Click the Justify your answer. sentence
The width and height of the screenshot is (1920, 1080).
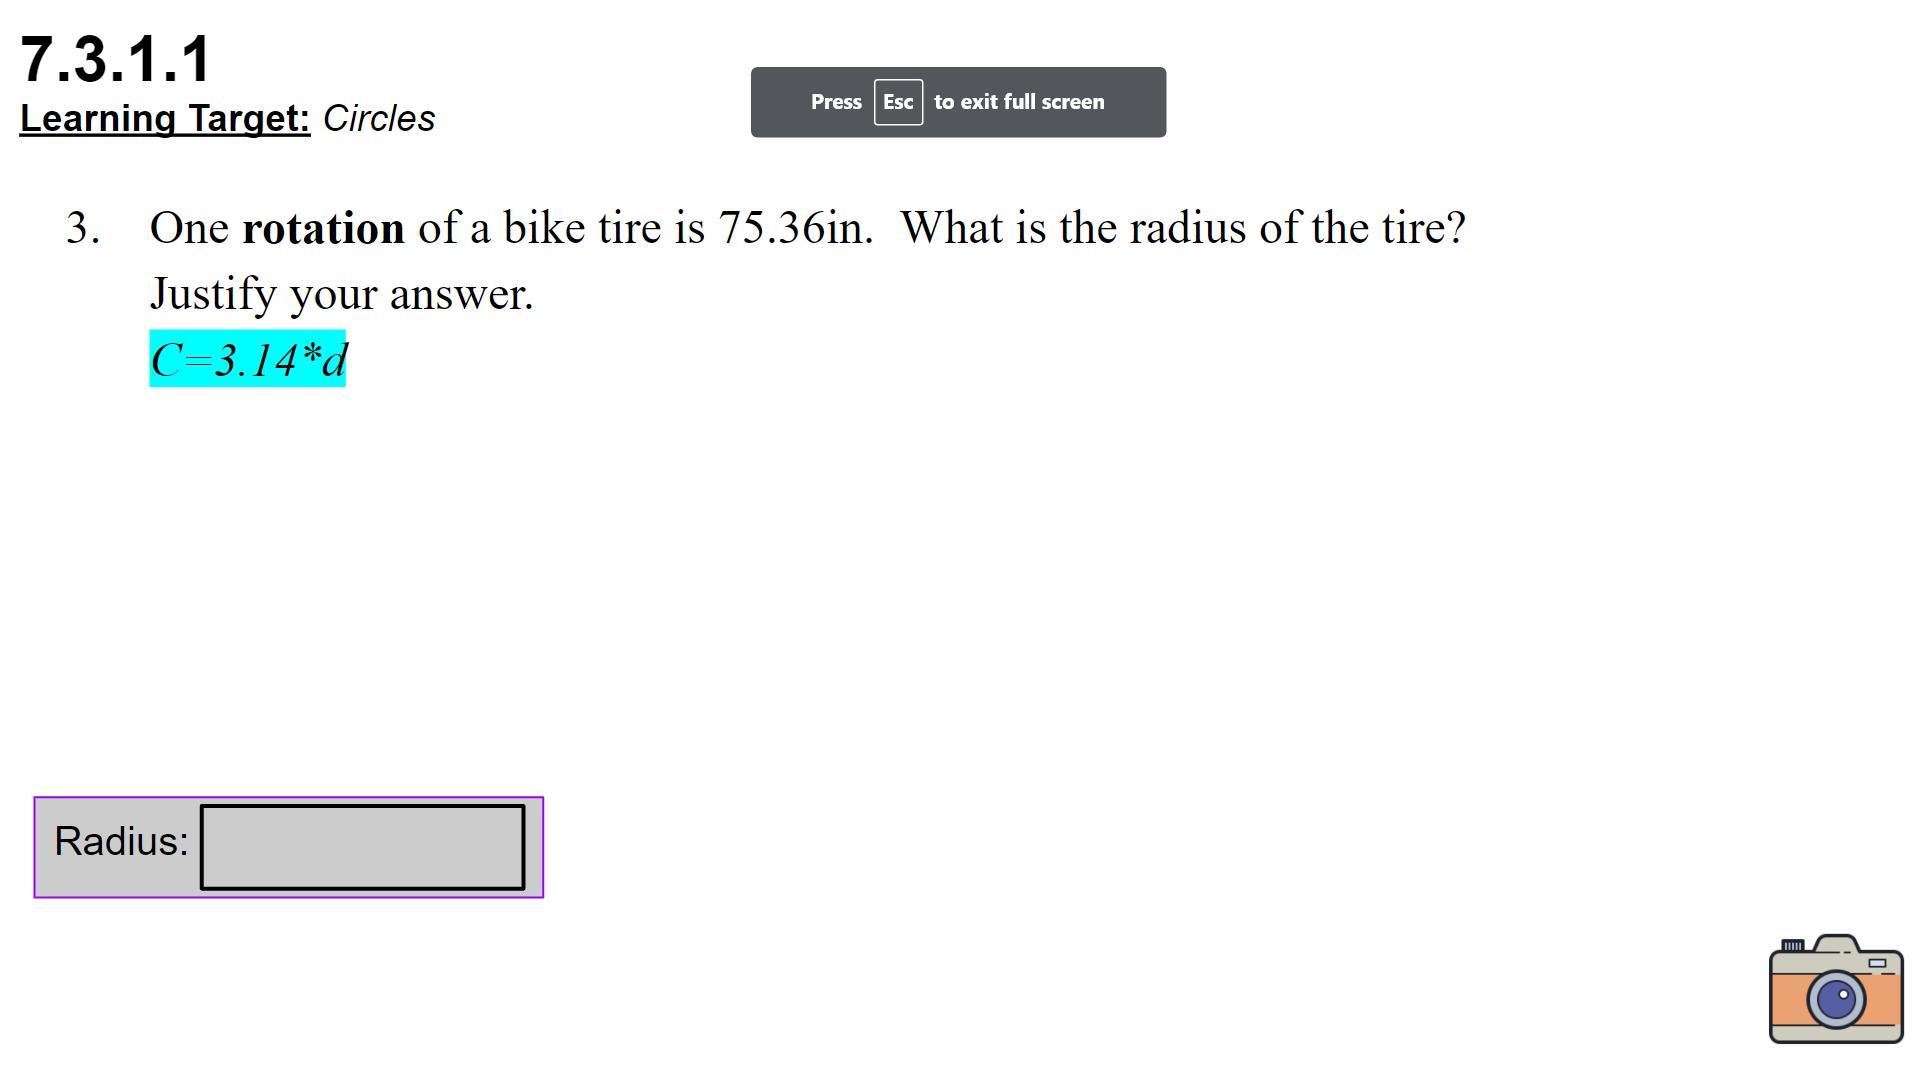click(341, 294)
